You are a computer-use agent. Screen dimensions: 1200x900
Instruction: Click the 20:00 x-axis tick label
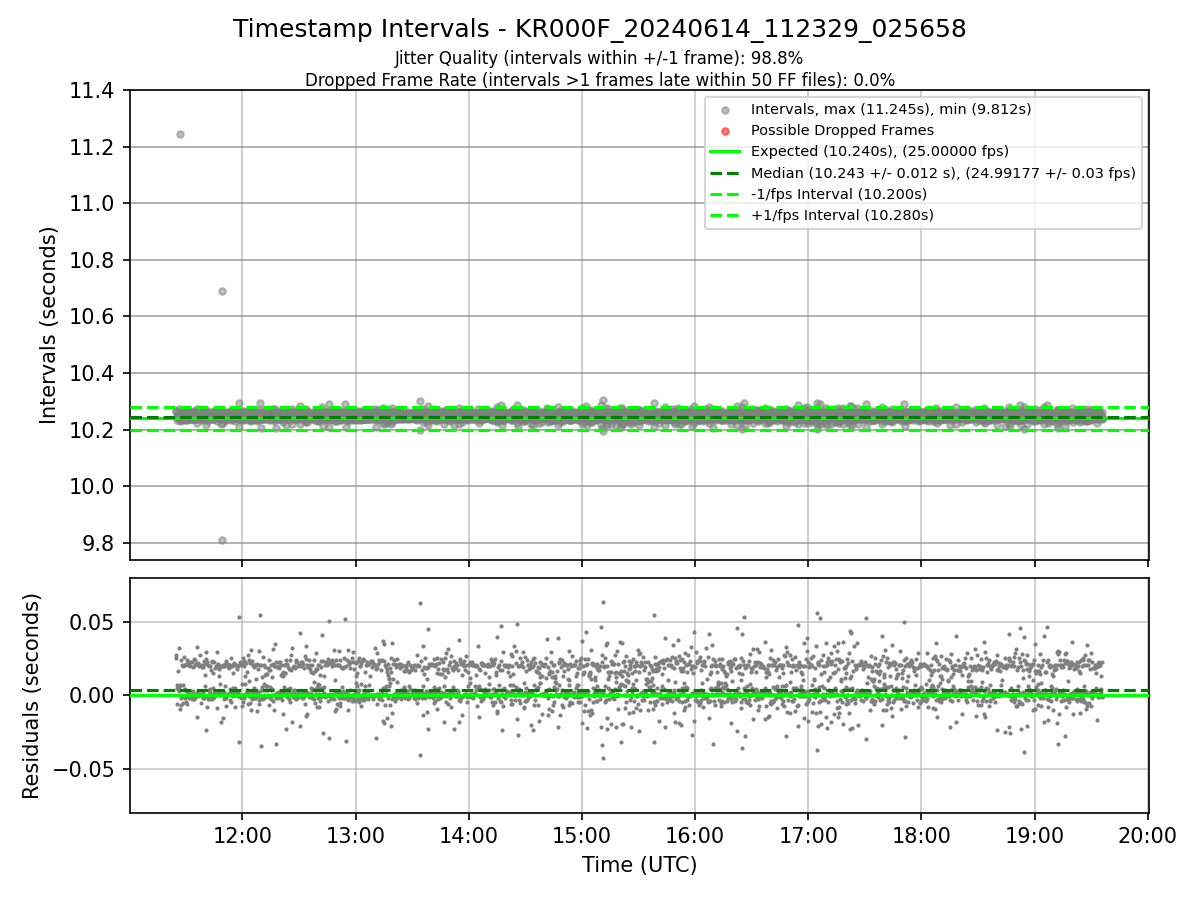click(1147, 834)
